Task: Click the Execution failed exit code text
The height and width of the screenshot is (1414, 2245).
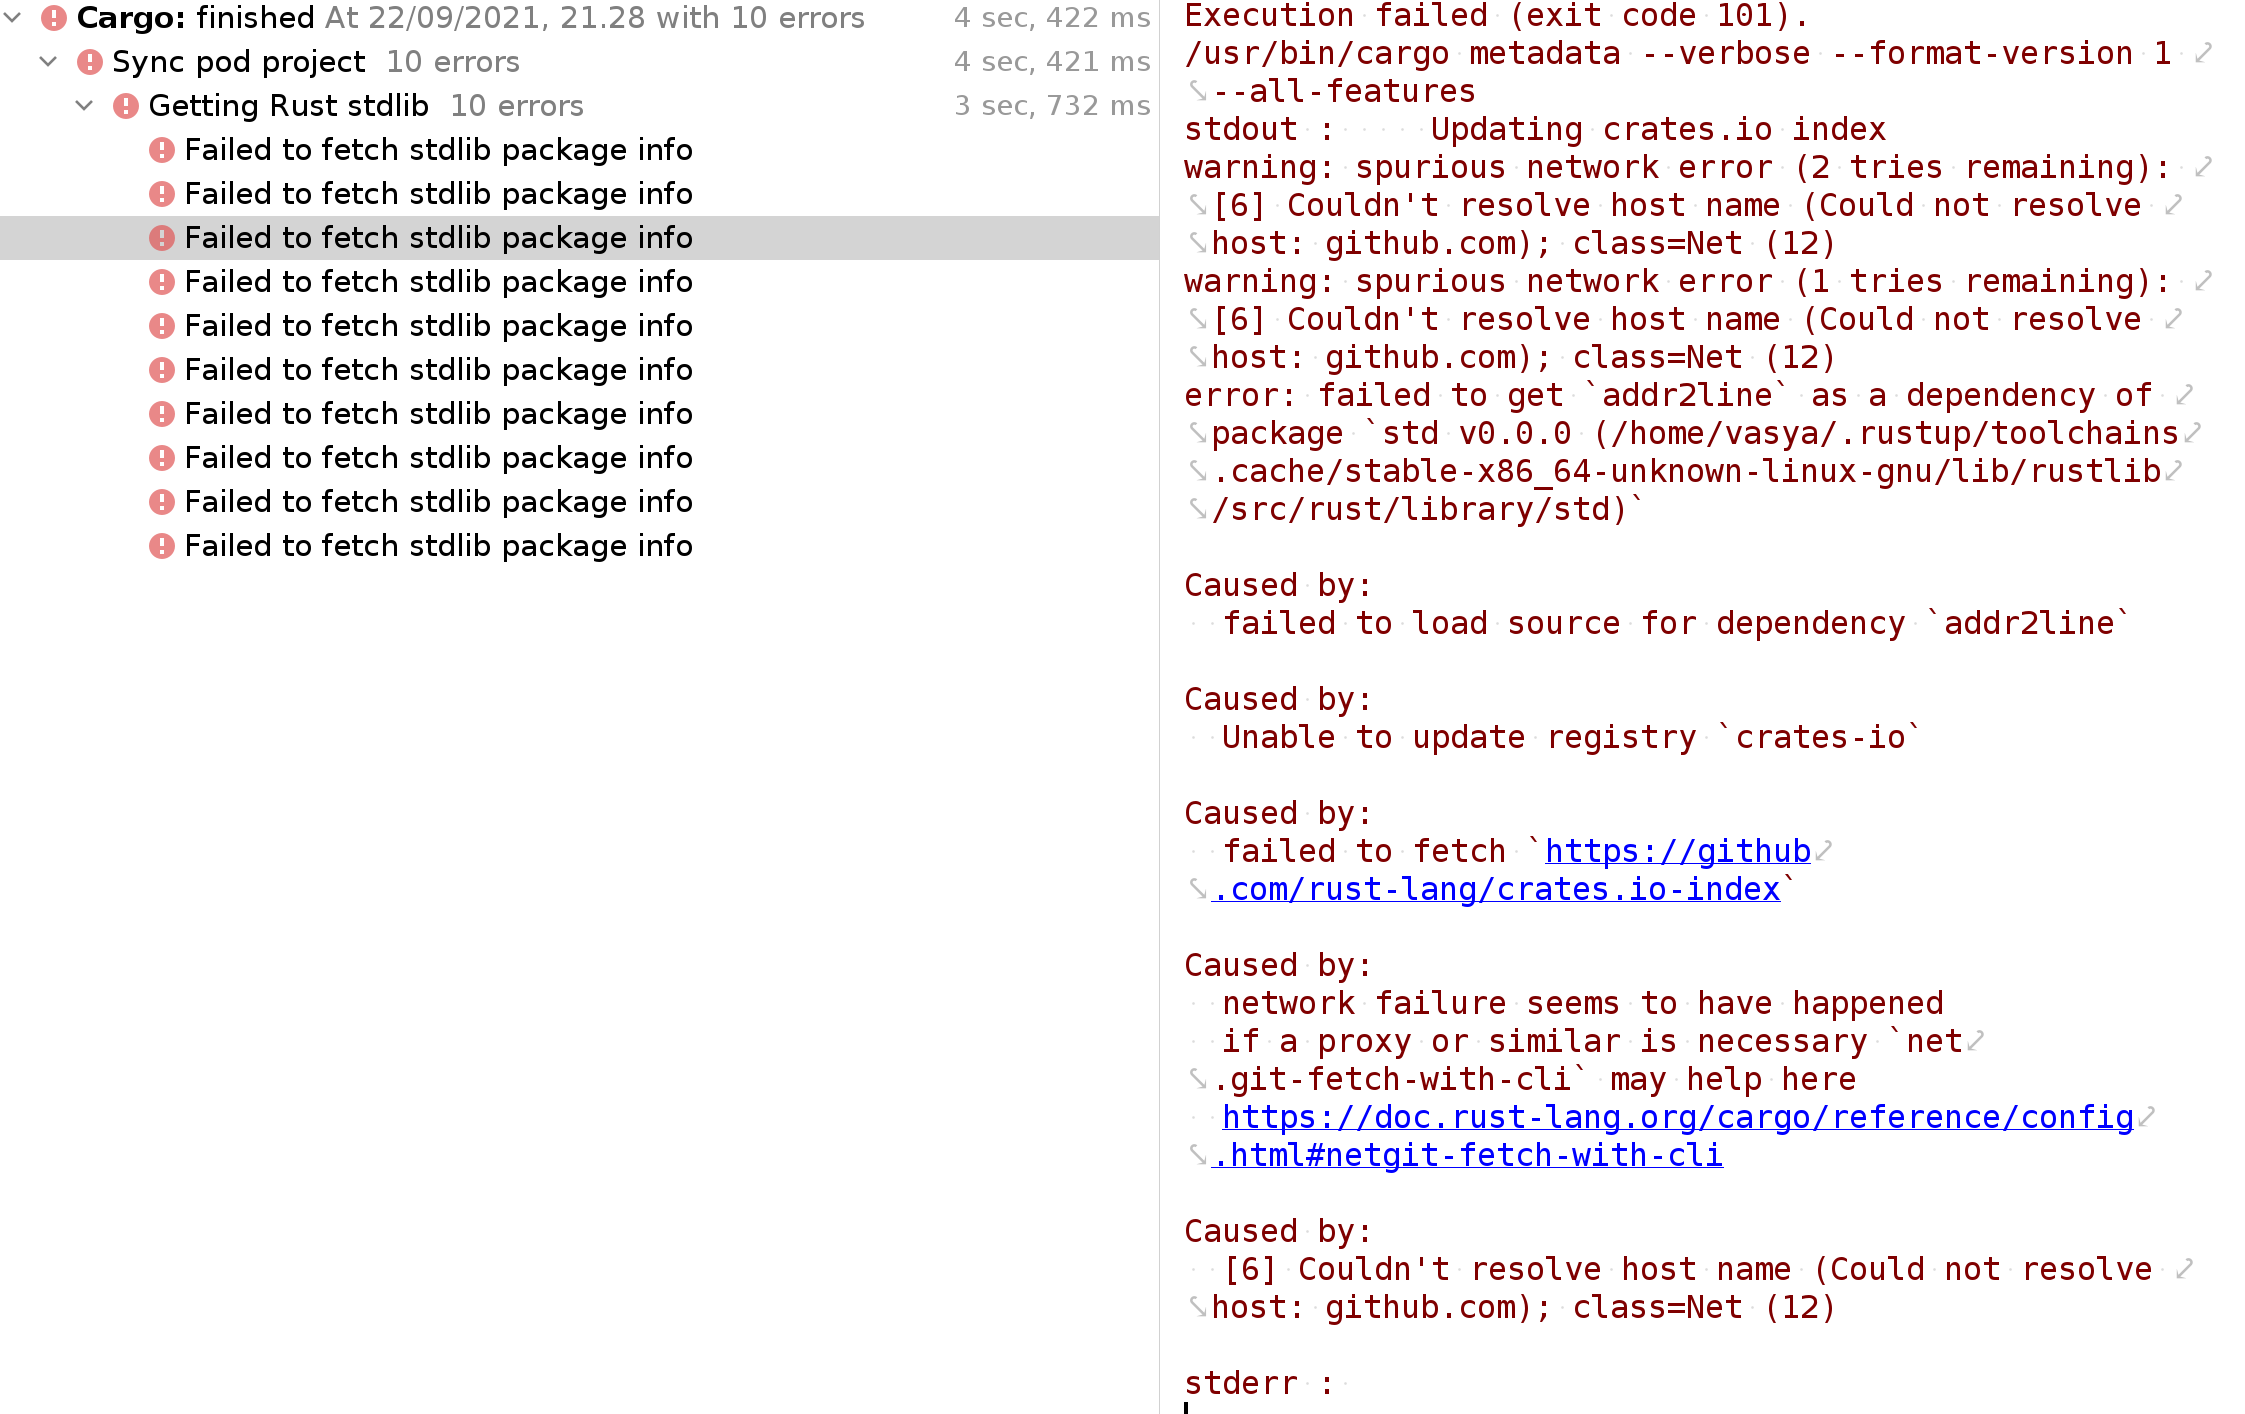Action: (x=1496, y=16)
